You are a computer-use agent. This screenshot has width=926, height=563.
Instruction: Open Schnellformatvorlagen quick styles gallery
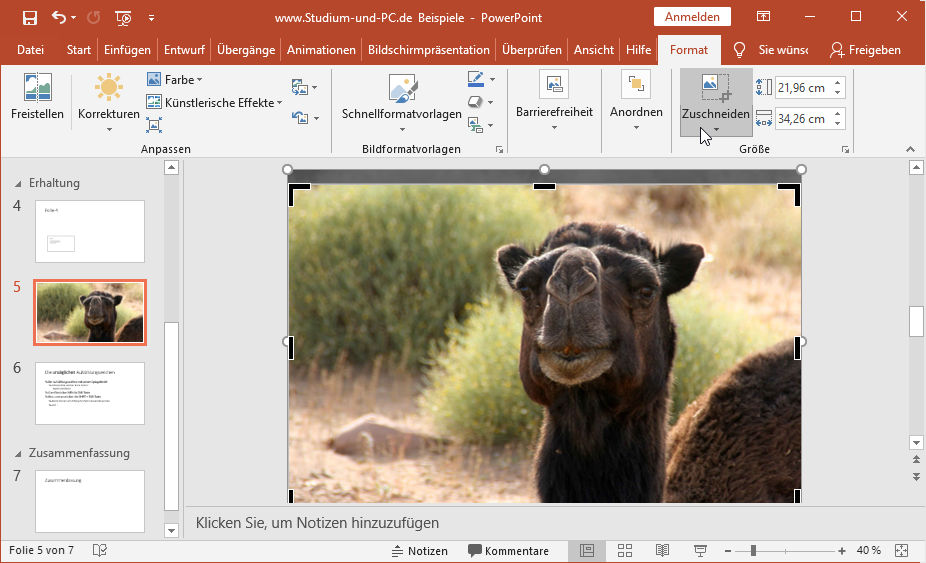click(x=402, y=102)
